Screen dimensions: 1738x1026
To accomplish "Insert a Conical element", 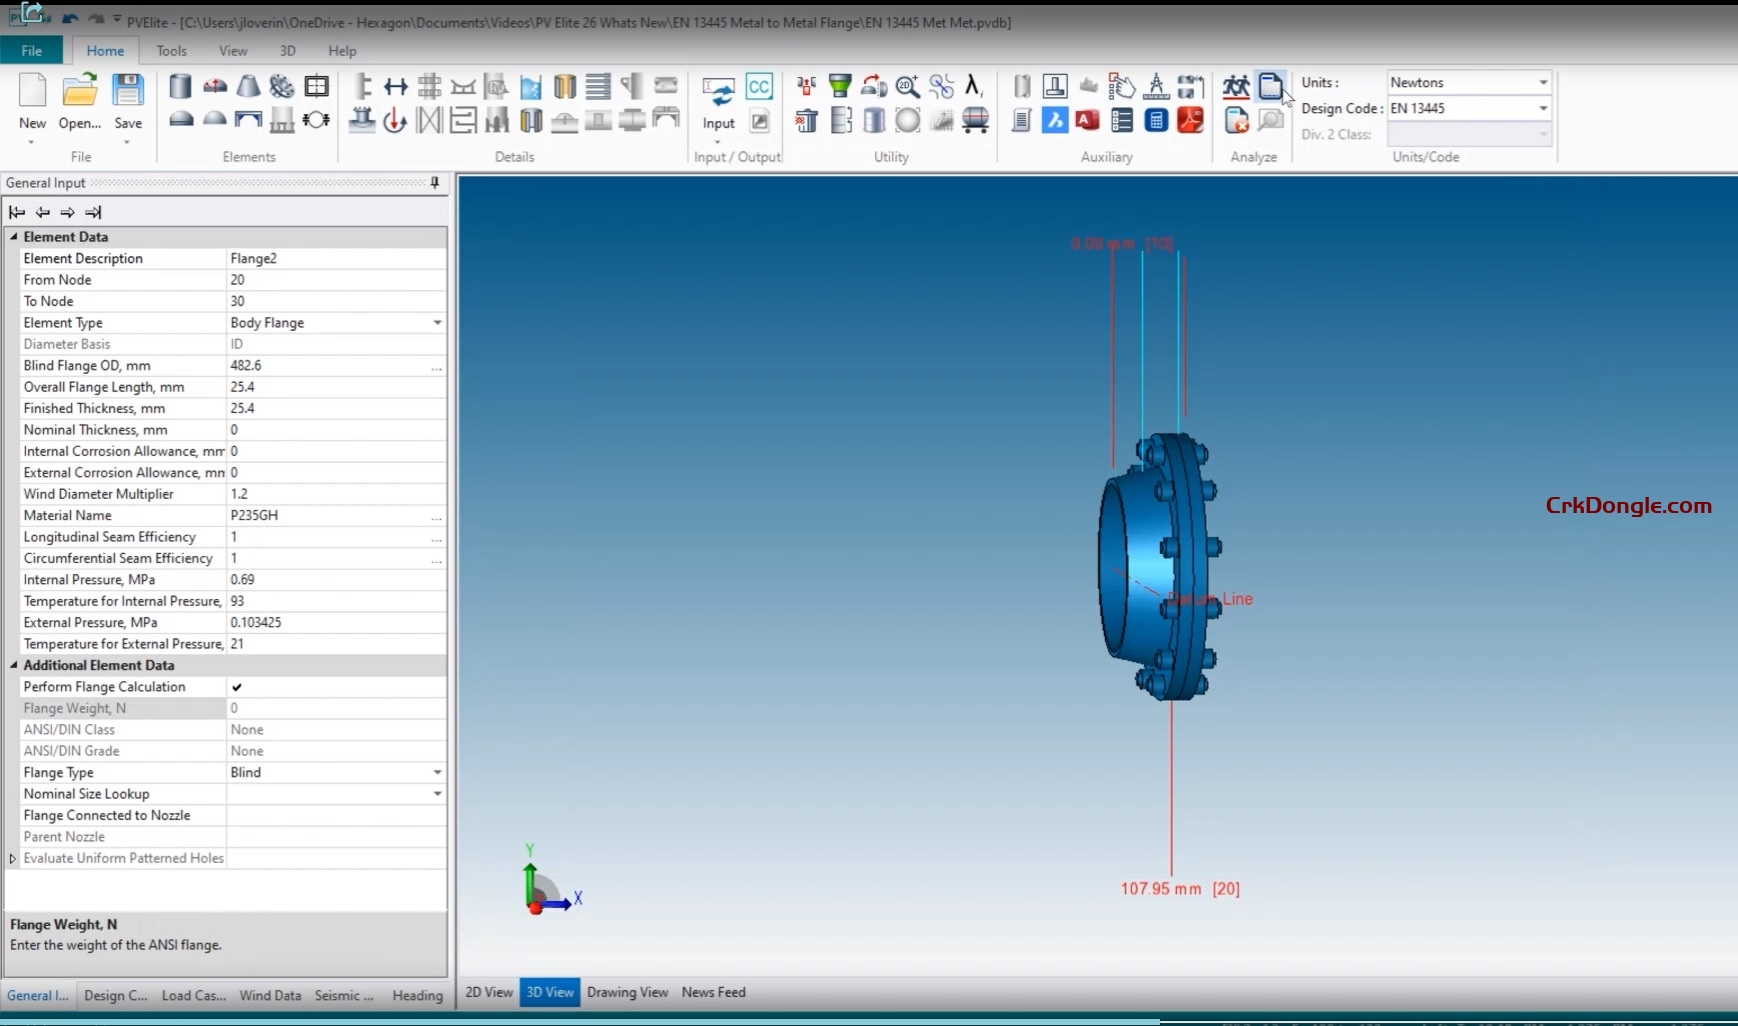I will click(x=249, y=87).
